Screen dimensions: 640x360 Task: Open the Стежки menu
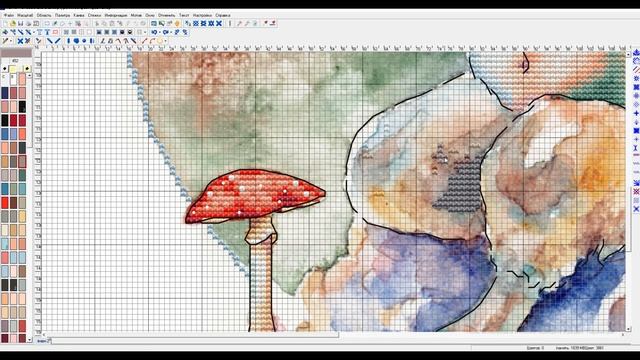click(x=94, y=15)
